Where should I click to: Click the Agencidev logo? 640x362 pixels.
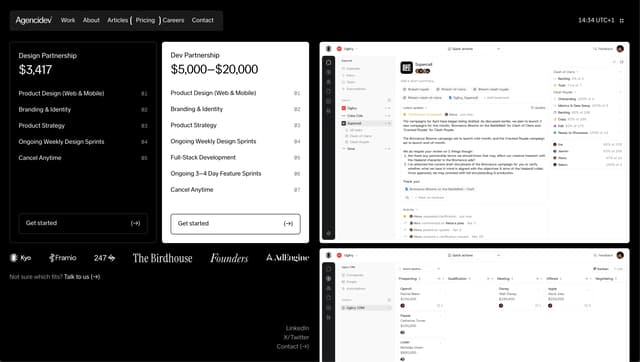[x=34, y=20]
